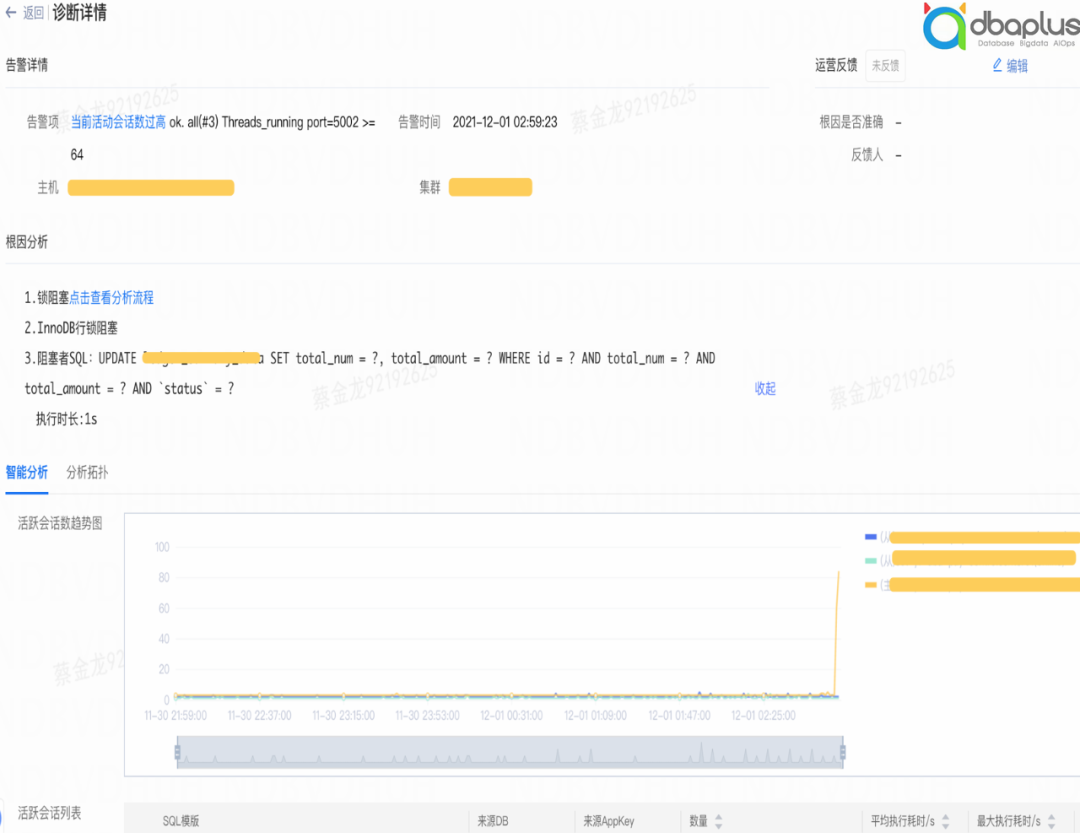Viewport: 1080px width, 833px height.
Task: Open 当前活动会话数过高 alert link
Action: point(118,122)
